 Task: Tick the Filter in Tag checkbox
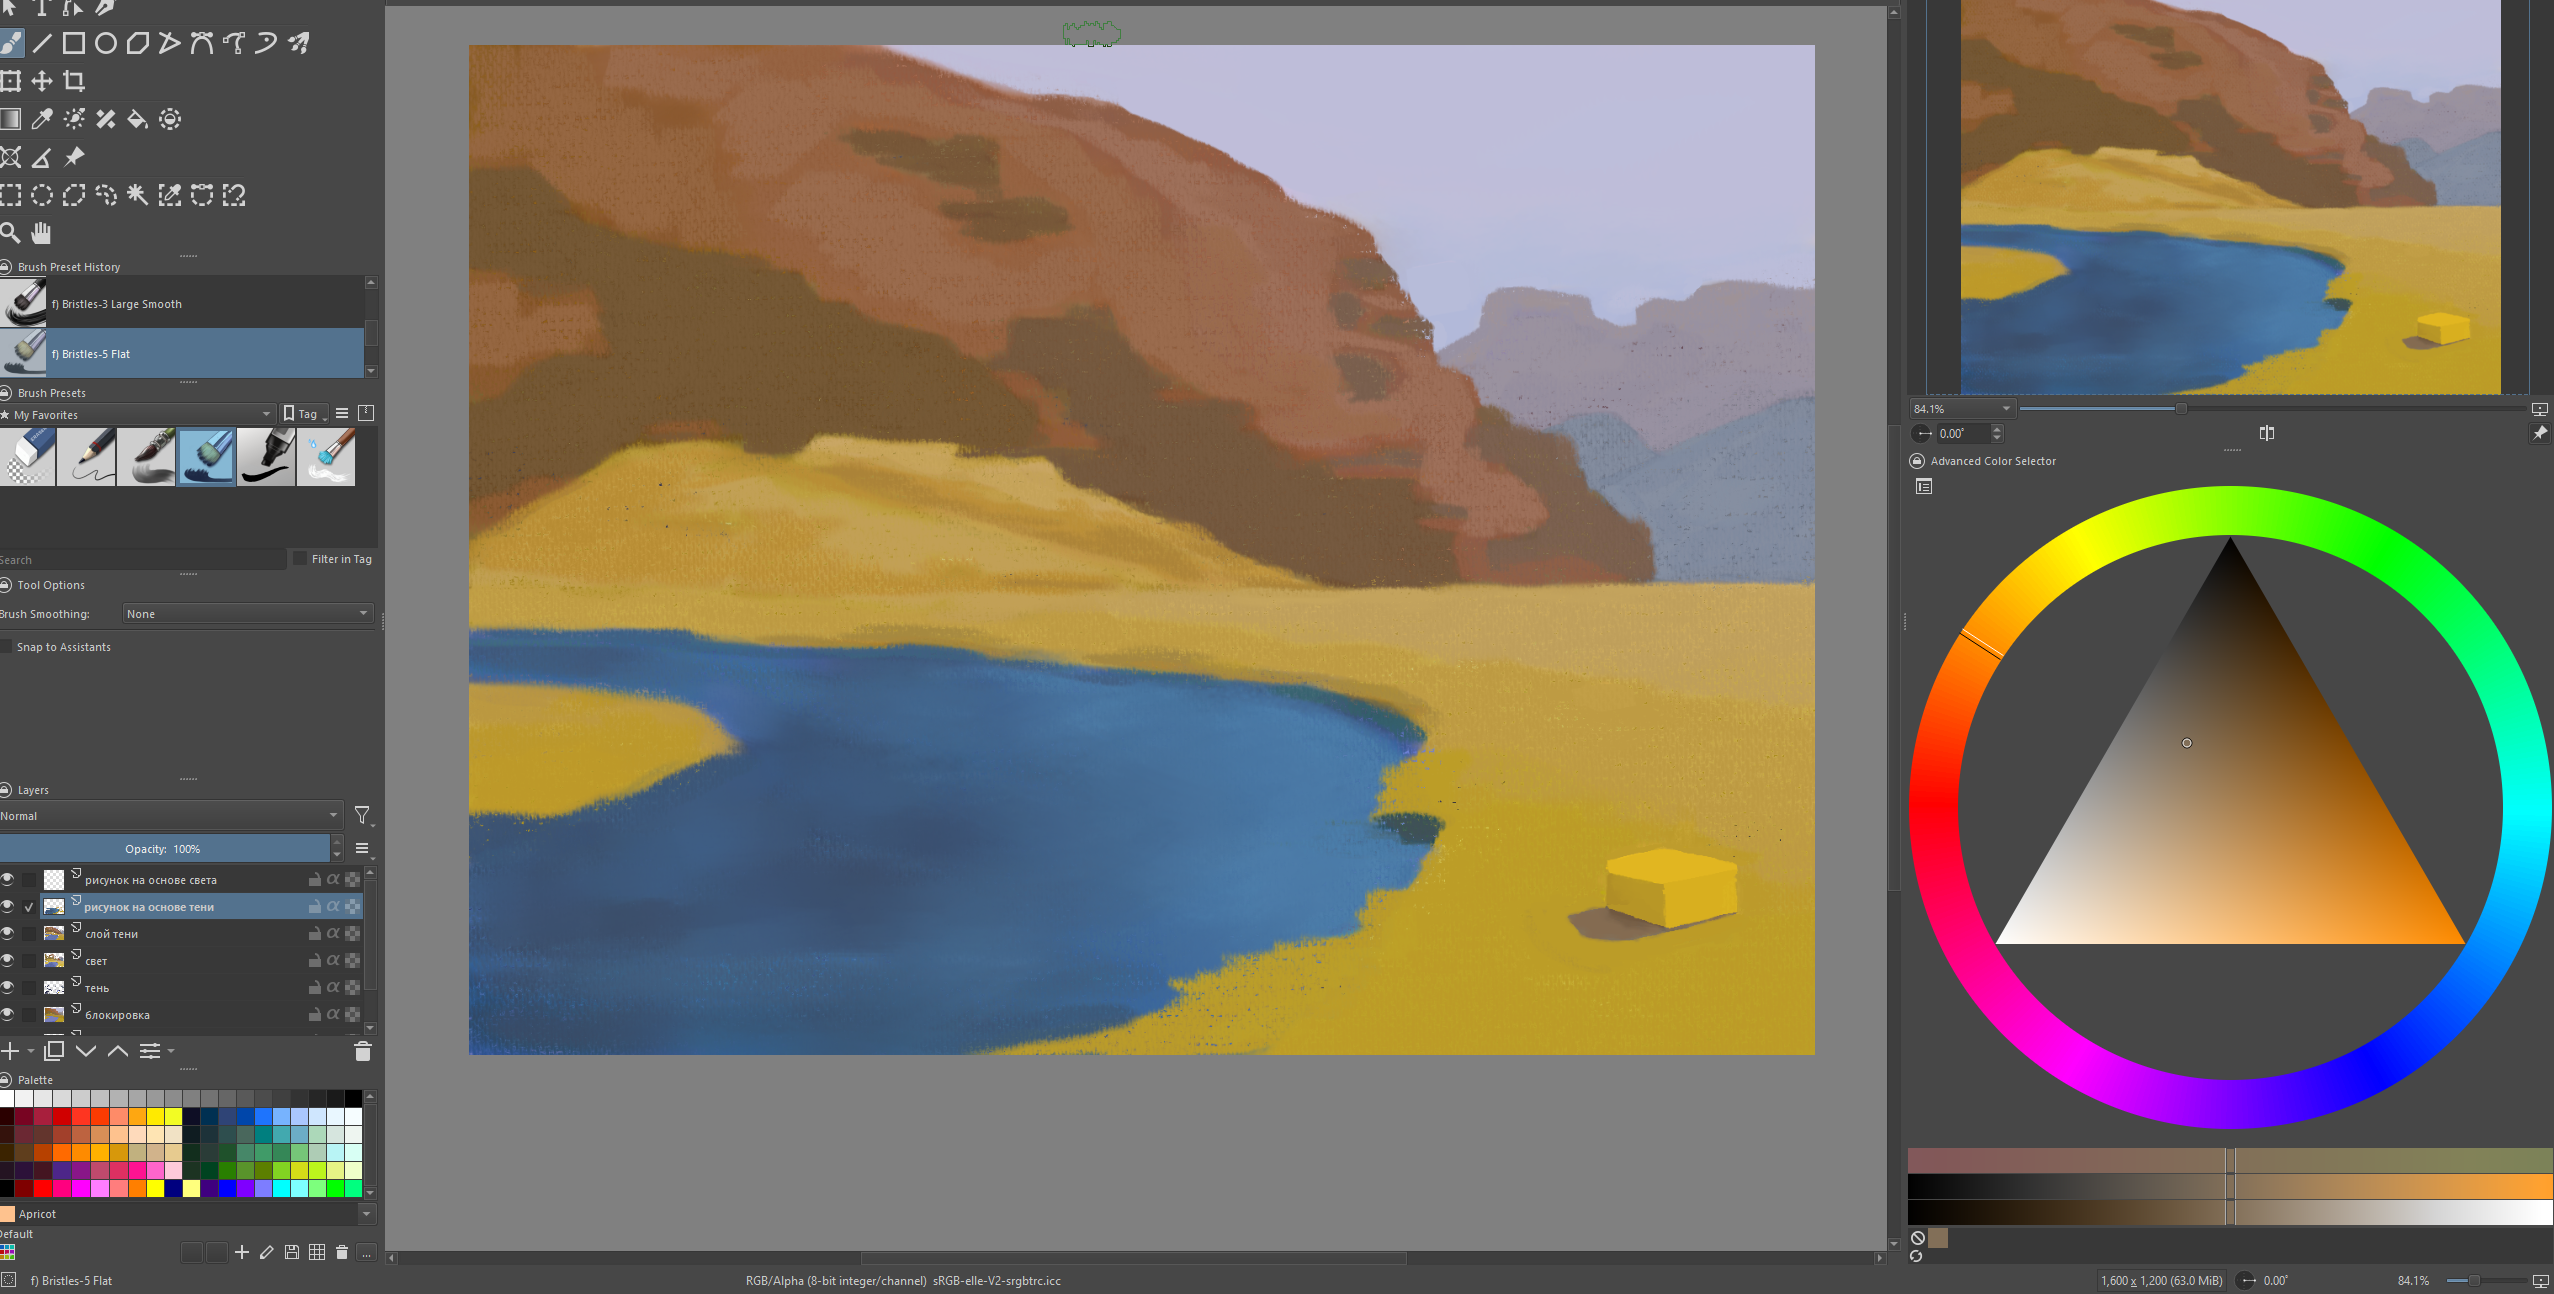click(x=300, y=559)
